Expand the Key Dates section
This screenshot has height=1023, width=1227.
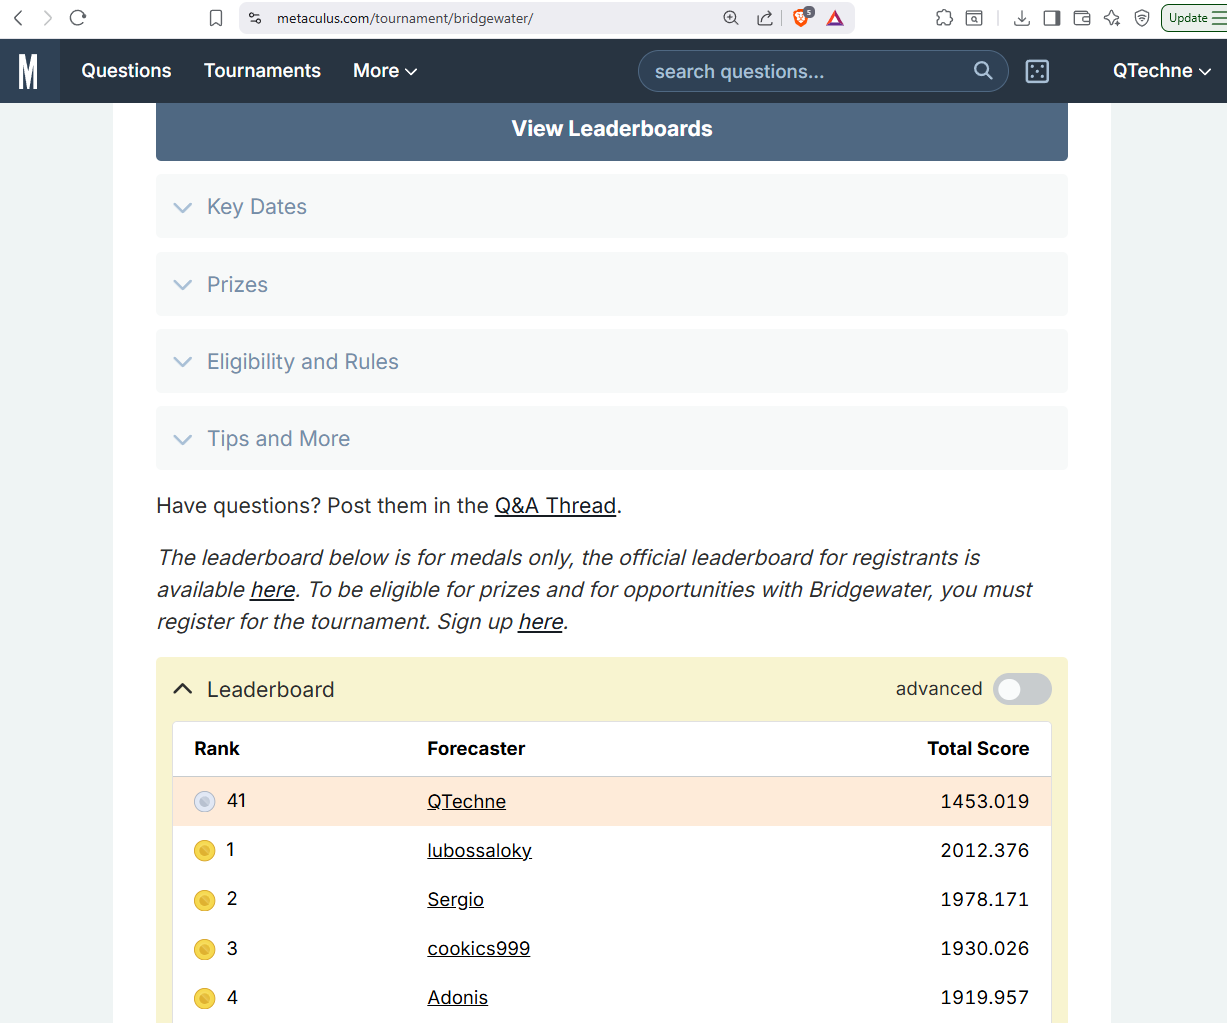[257, 207]
